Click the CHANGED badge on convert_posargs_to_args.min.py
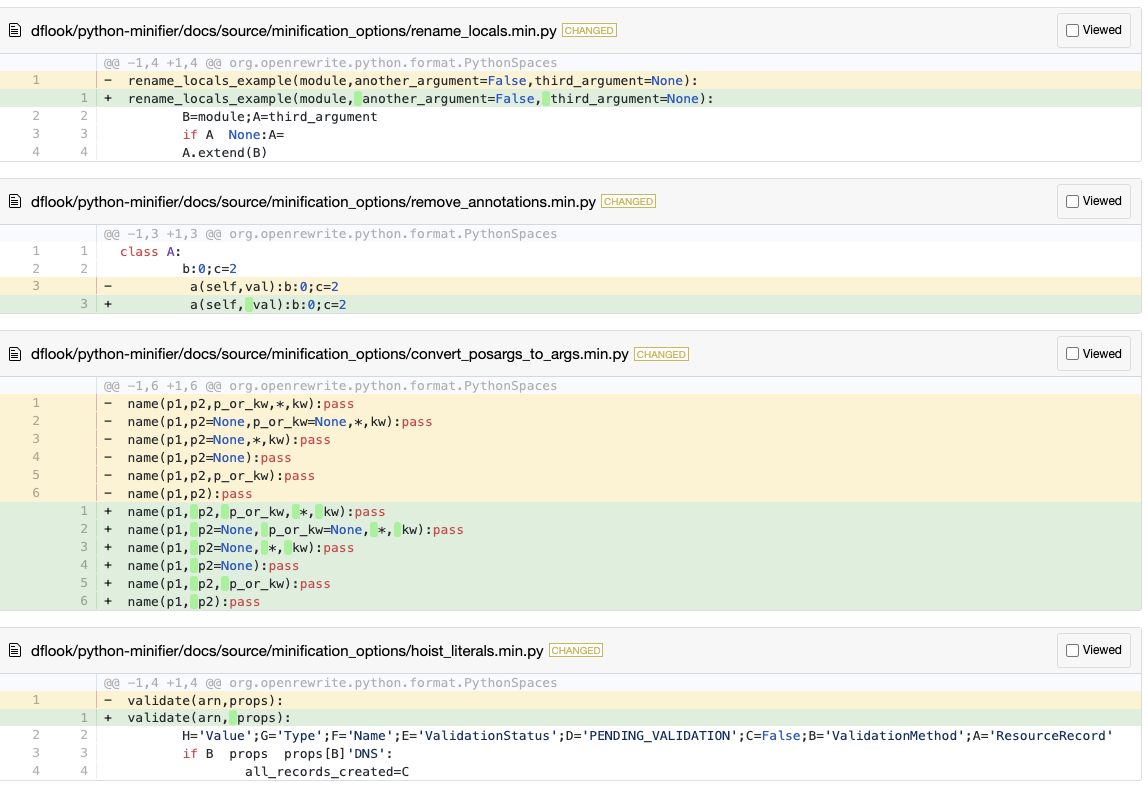The width and height of the screenshot is (1148, 800). (x=661, y=353)
